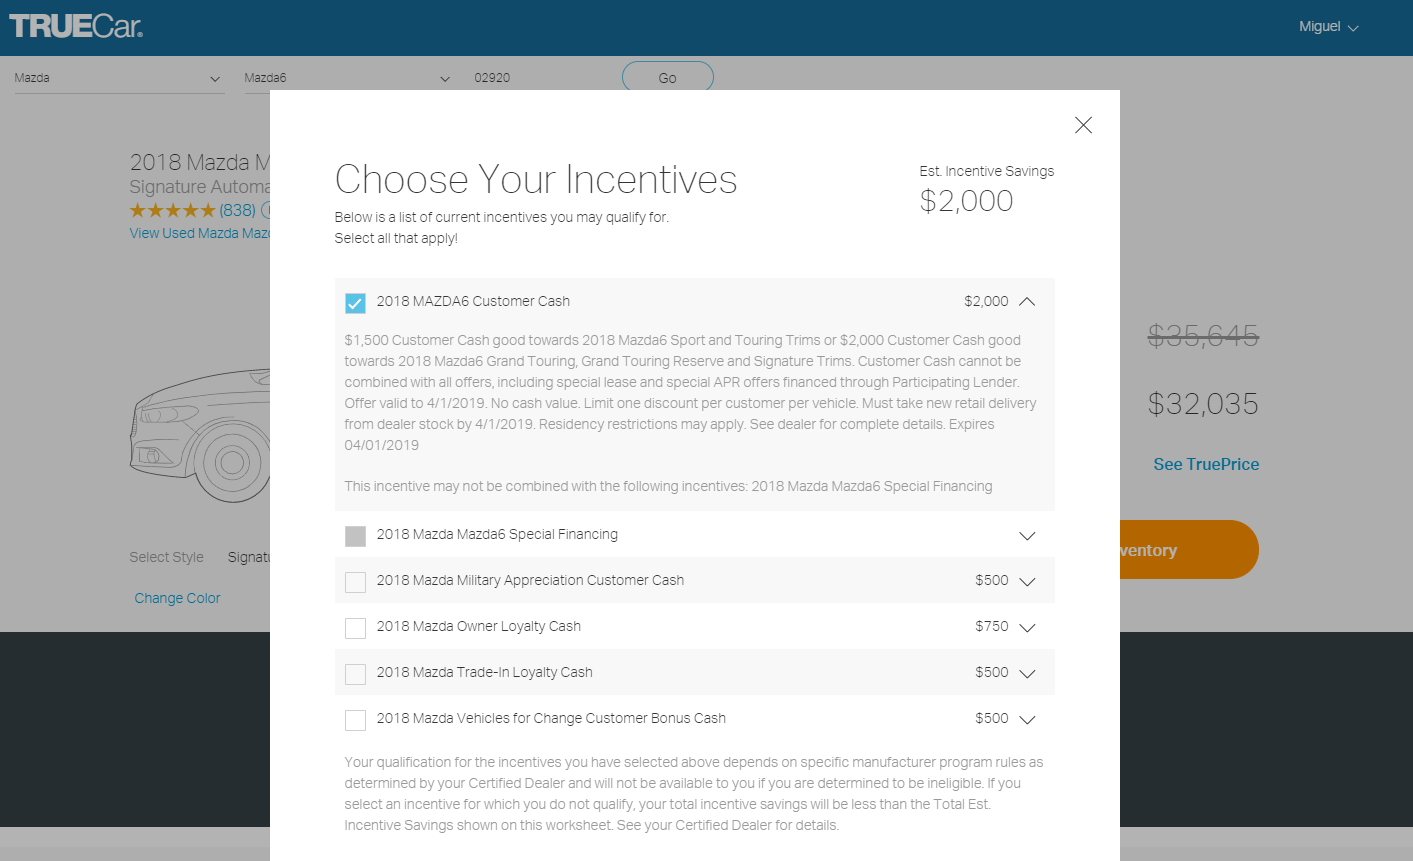Click the Change Color link
The width and height of the screenshot is (1413, 861).
point(178,598)
